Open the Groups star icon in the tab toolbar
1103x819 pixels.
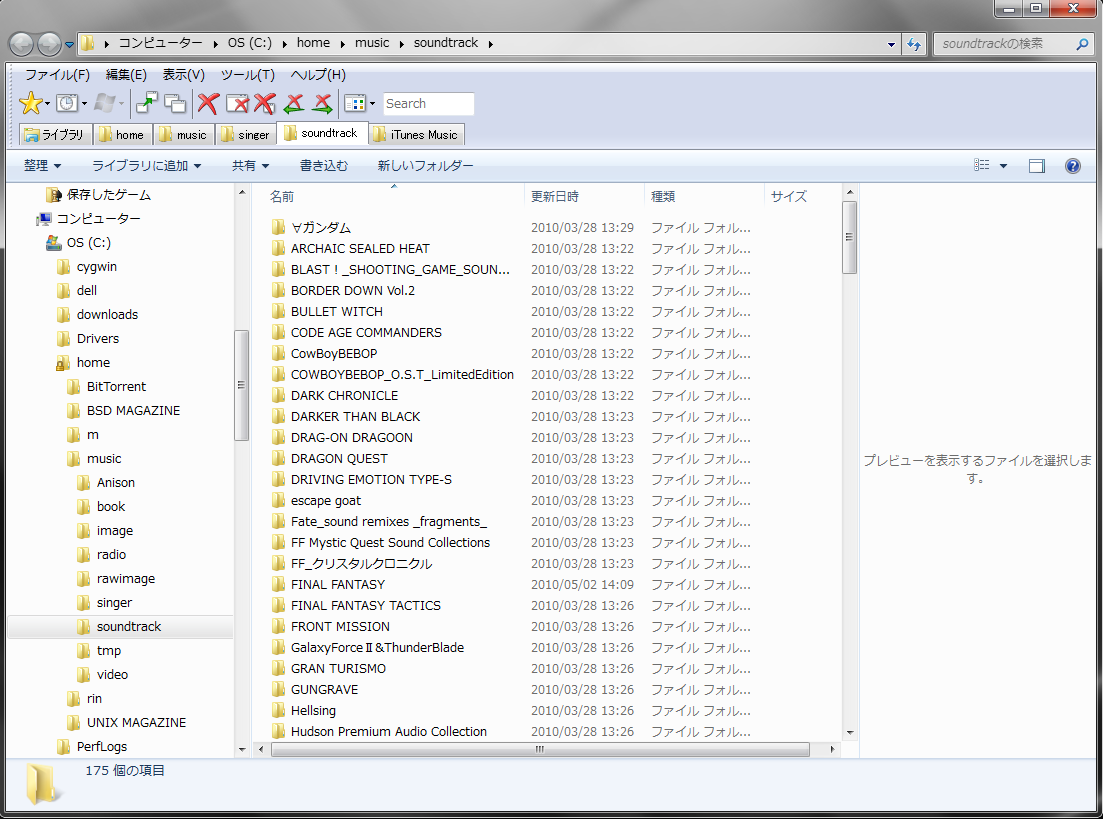[x=30, y=103]
